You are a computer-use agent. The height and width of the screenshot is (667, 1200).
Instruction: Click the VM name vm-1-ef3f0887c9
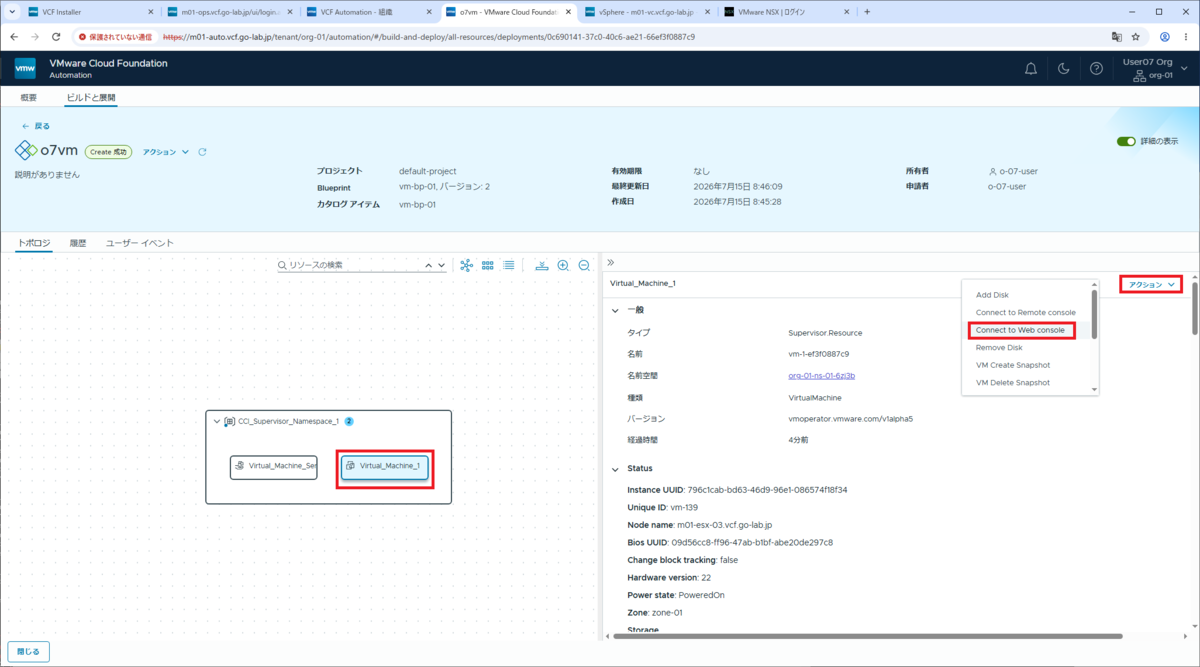[820, 354]
